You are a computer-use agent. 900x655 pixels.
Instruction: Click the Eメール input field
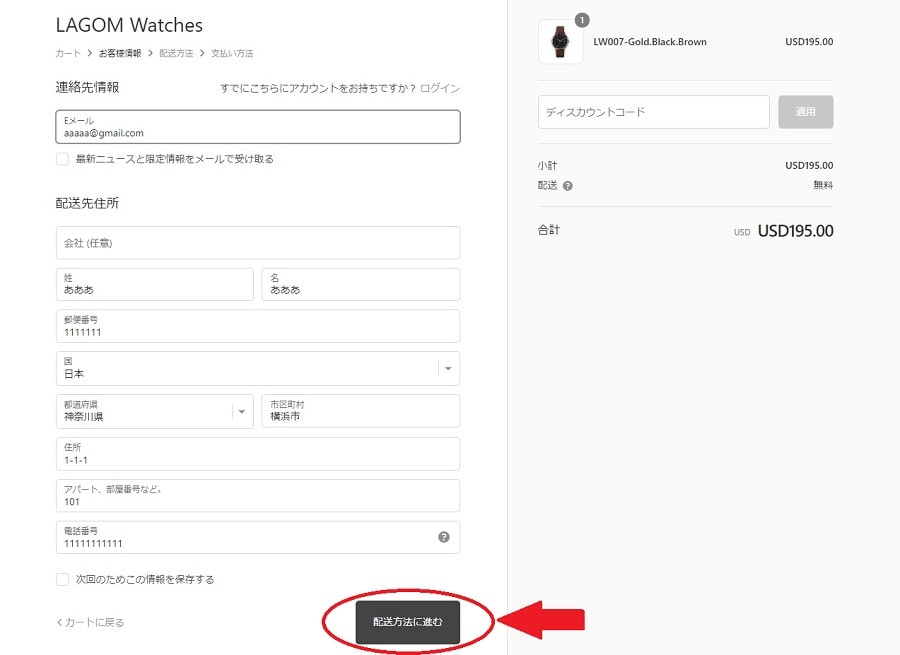(258, 127)
